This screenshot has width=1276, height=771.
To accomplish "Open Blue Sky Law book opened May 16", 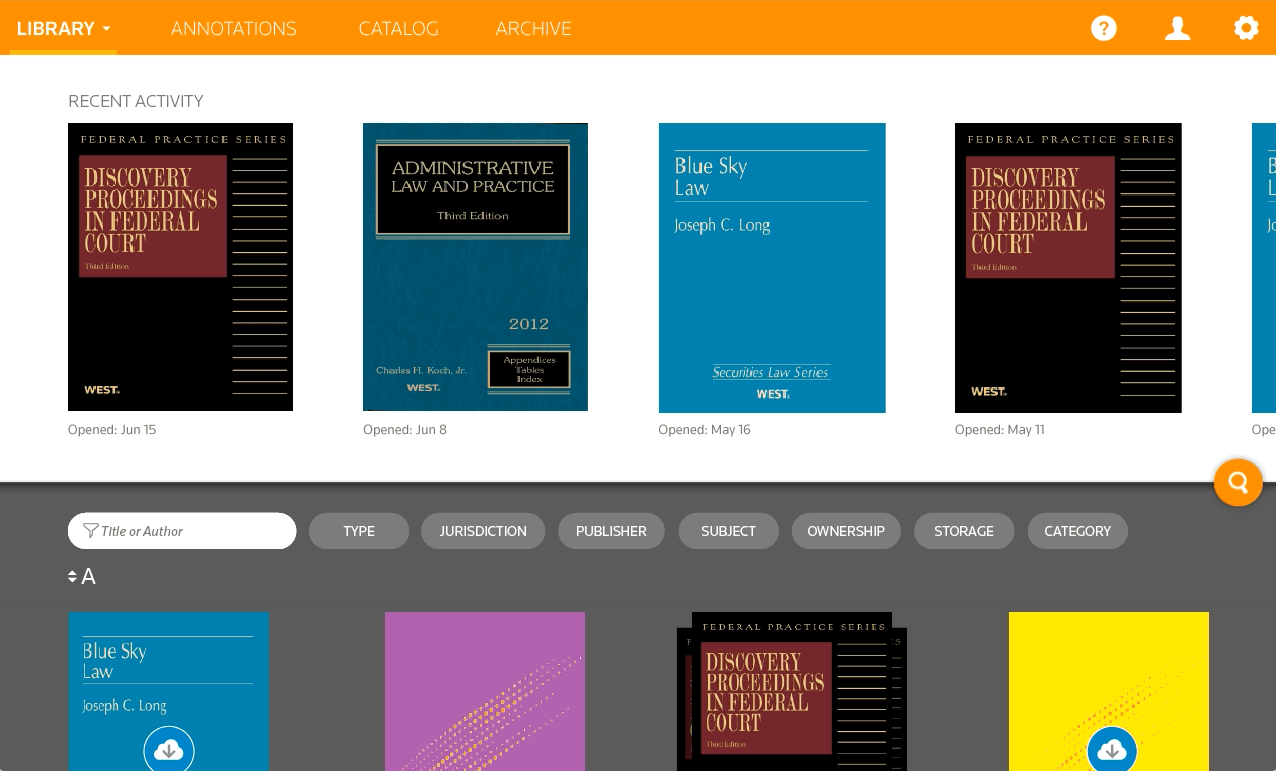I will point(772,268).
